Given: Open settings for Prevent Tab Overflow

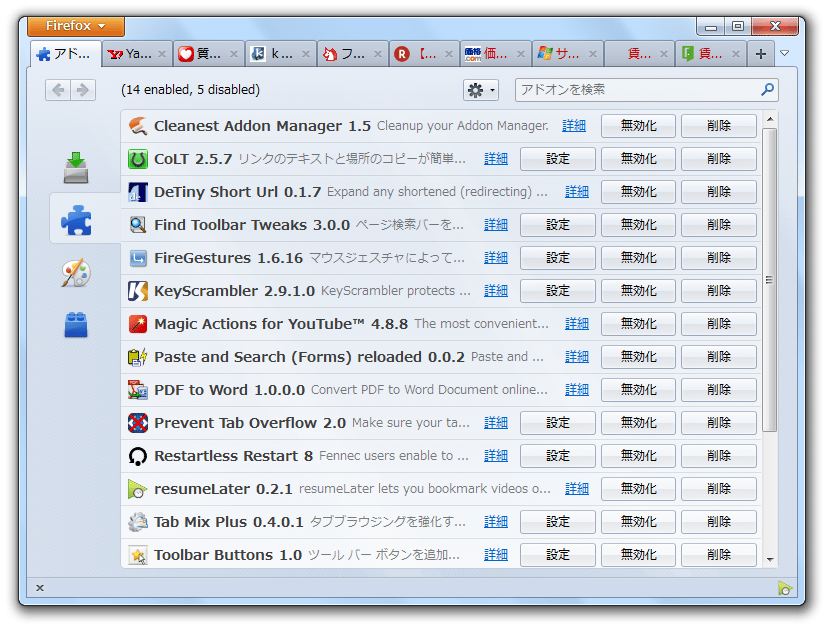Looking at the screenshot, I should pos(557,423).
